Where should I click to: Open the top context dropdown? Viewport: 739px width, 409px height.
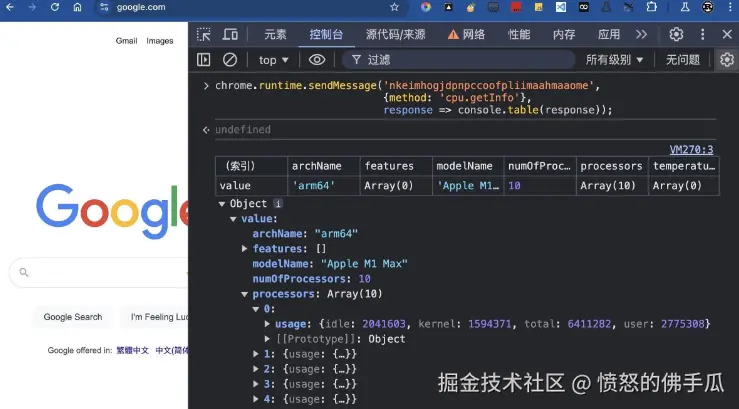click(273, 60)
